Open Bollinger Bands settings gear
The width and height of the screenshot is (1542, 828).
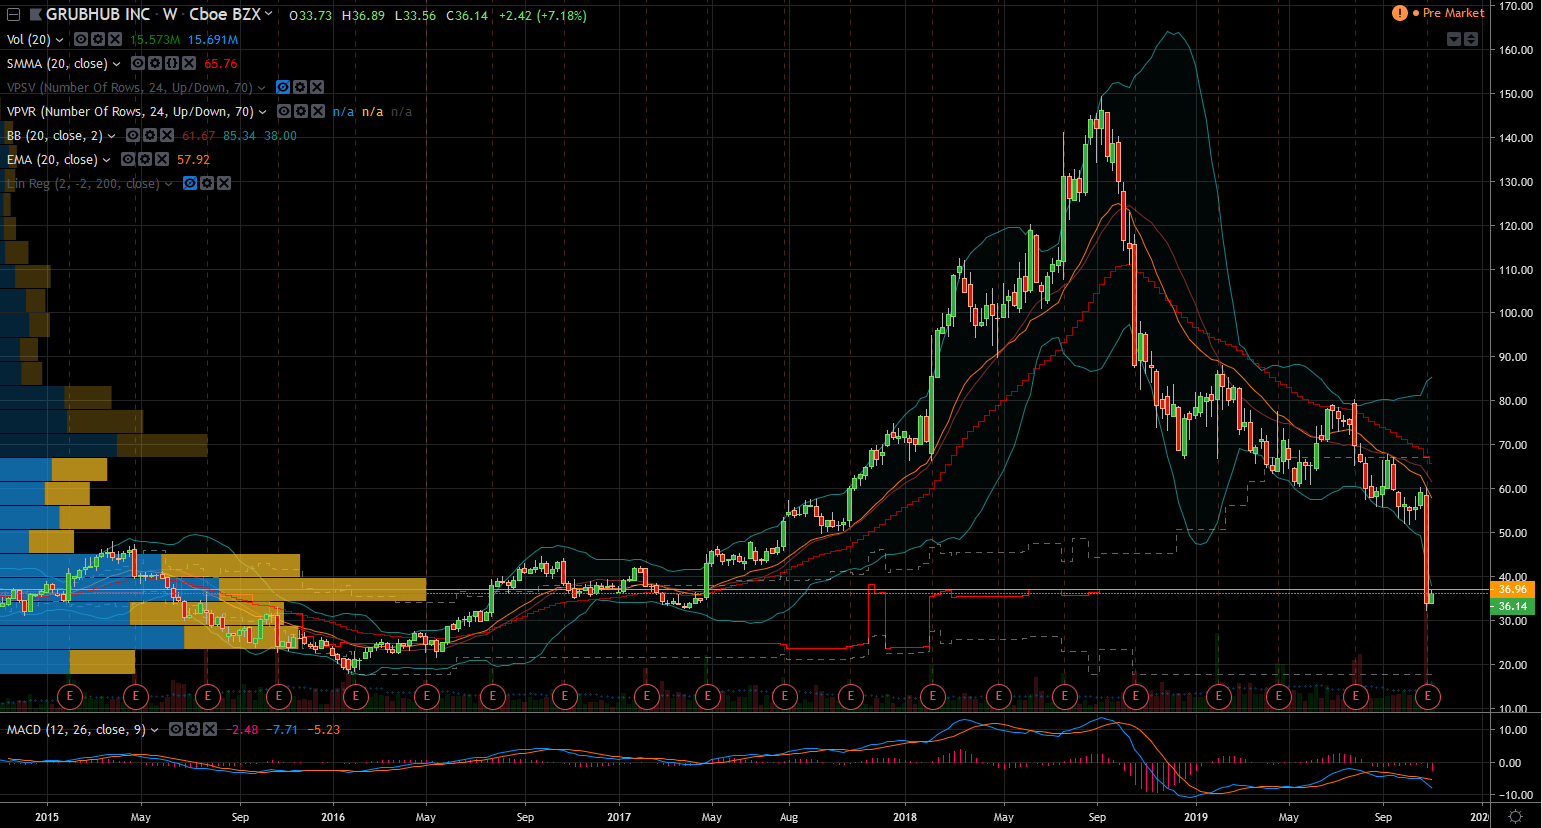(x=150, y=135)
